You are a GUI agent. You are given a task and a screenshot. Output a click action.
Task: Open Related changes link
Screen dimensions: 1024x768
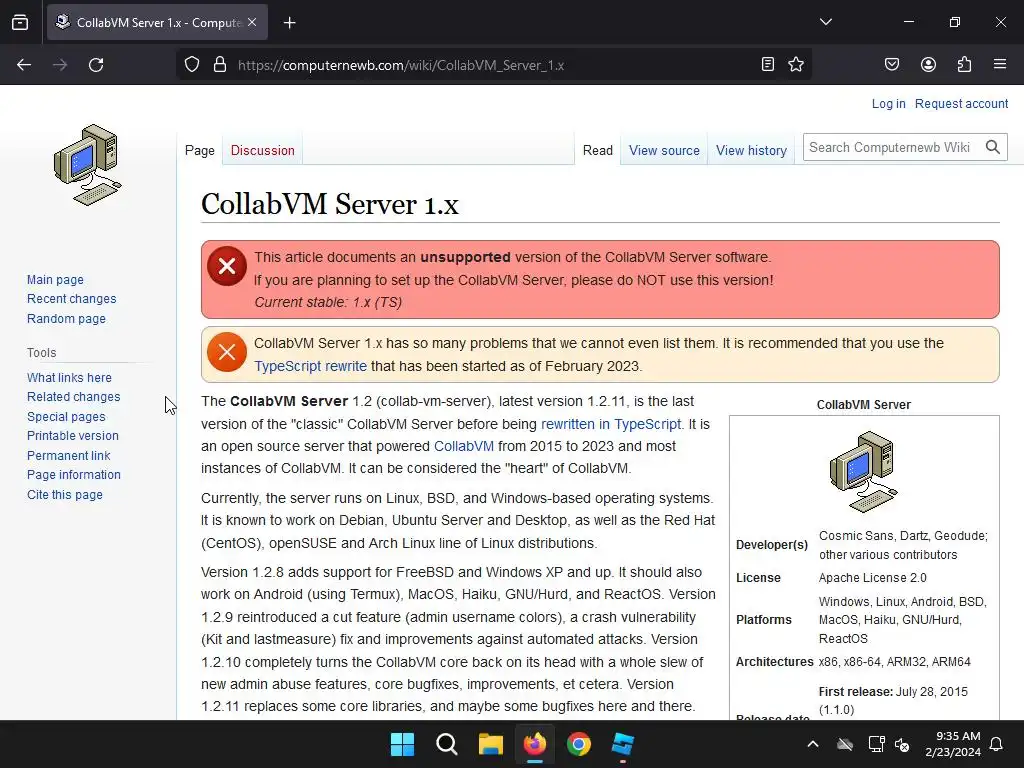tap(74, 396)
